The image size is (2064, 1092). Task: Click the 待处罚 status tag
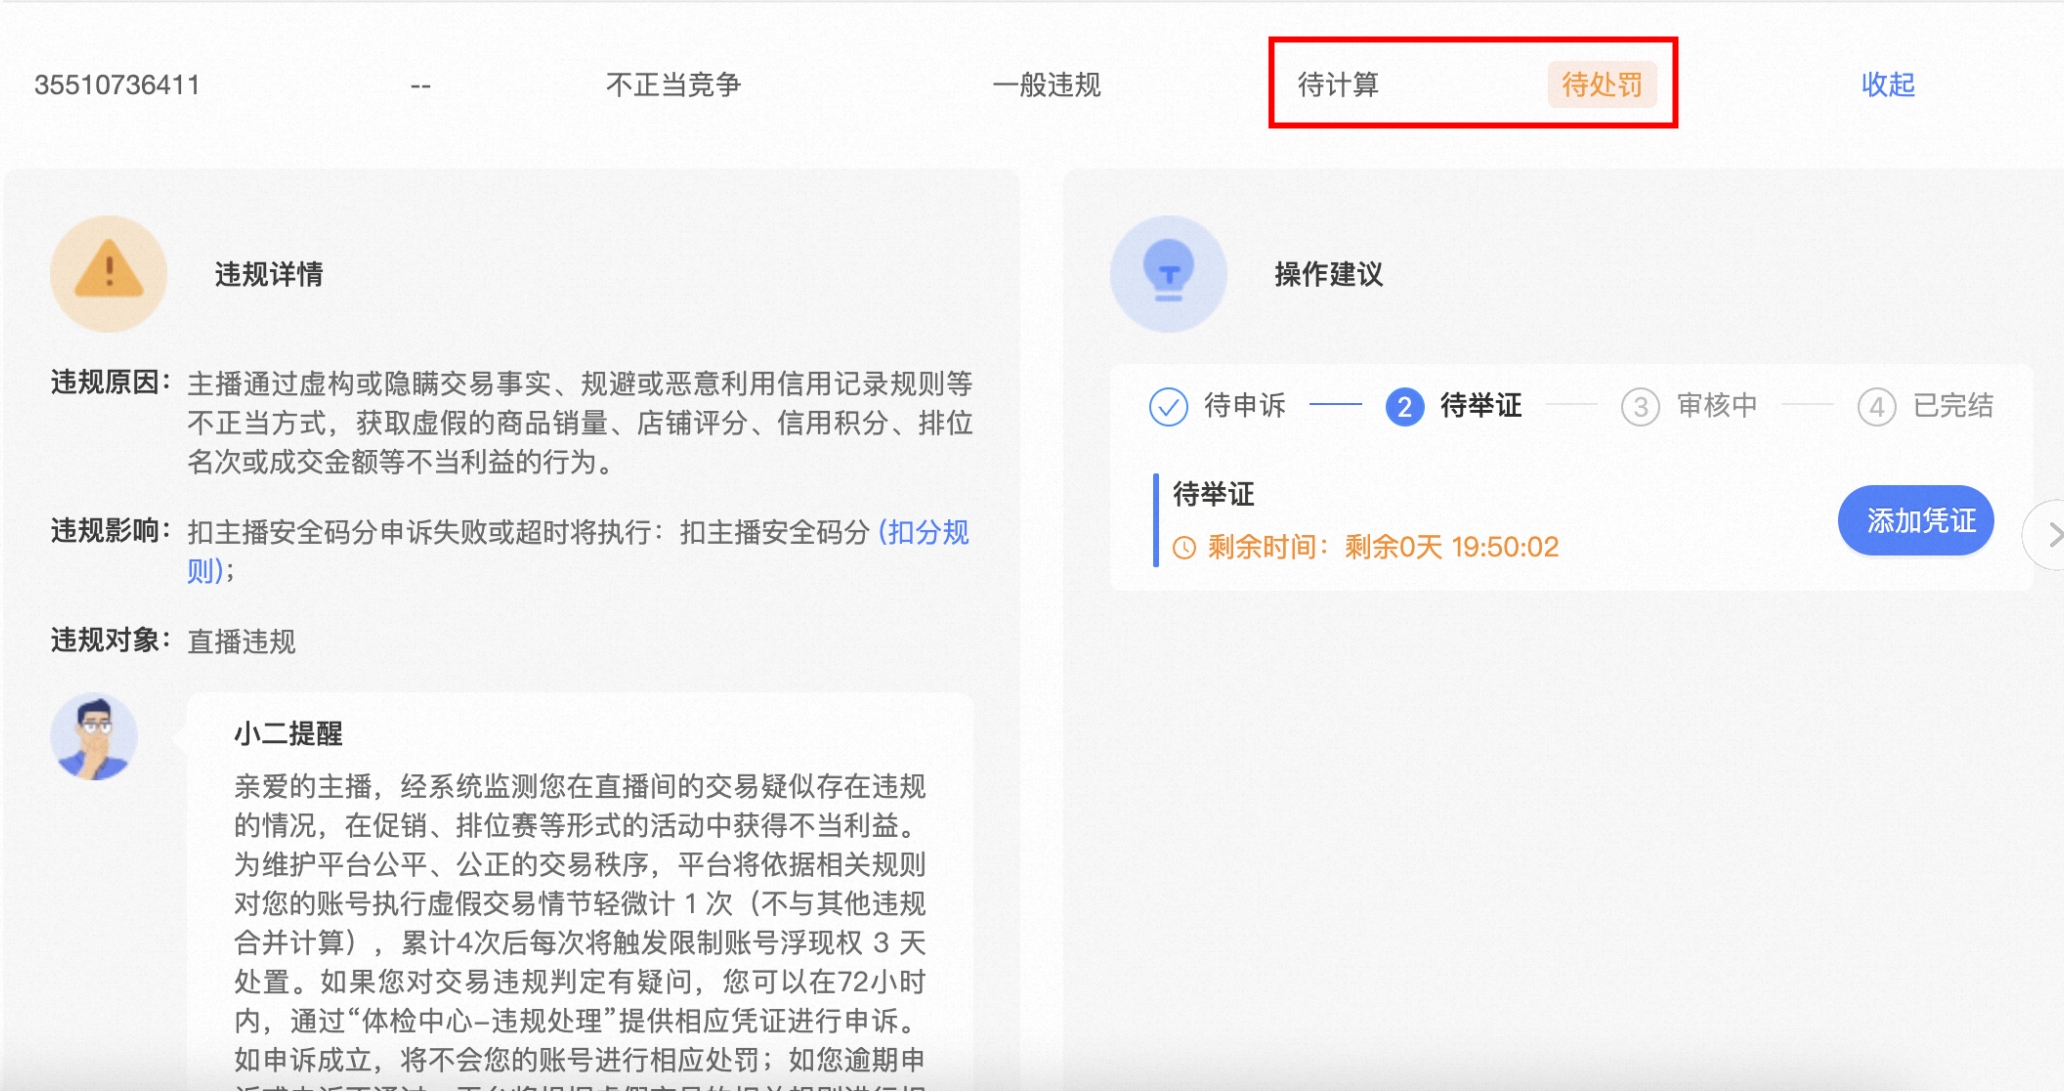click(x=1602, y=85)
